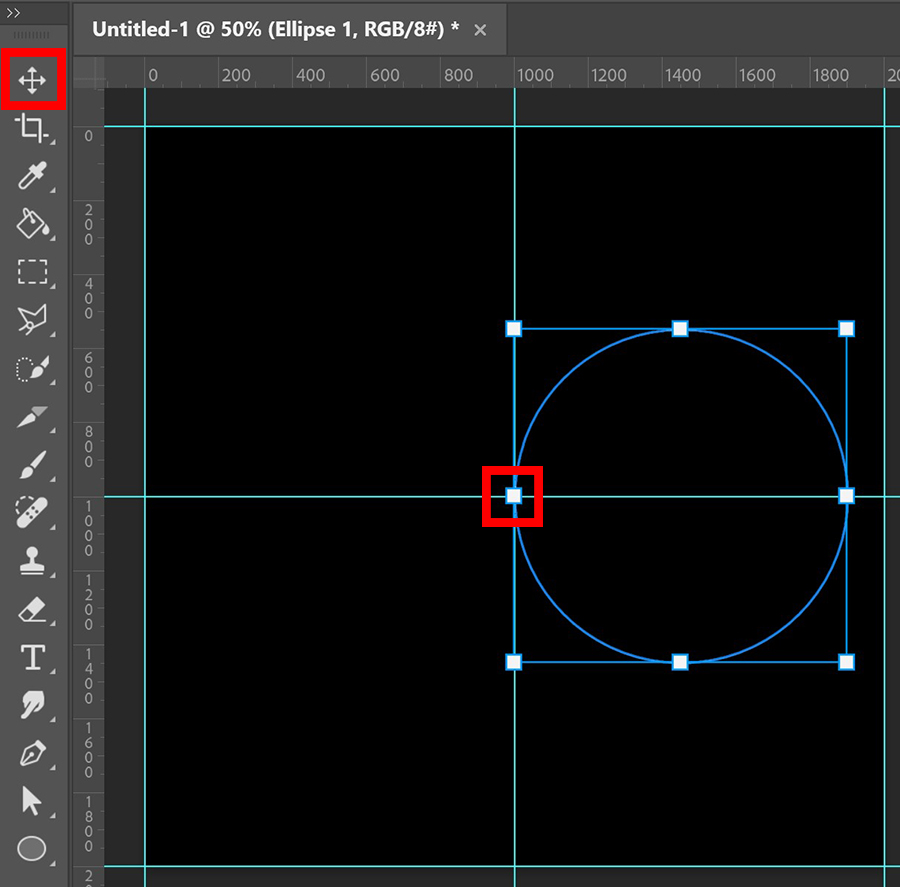Select the Smudge finger tool

[x=32, y=704]
